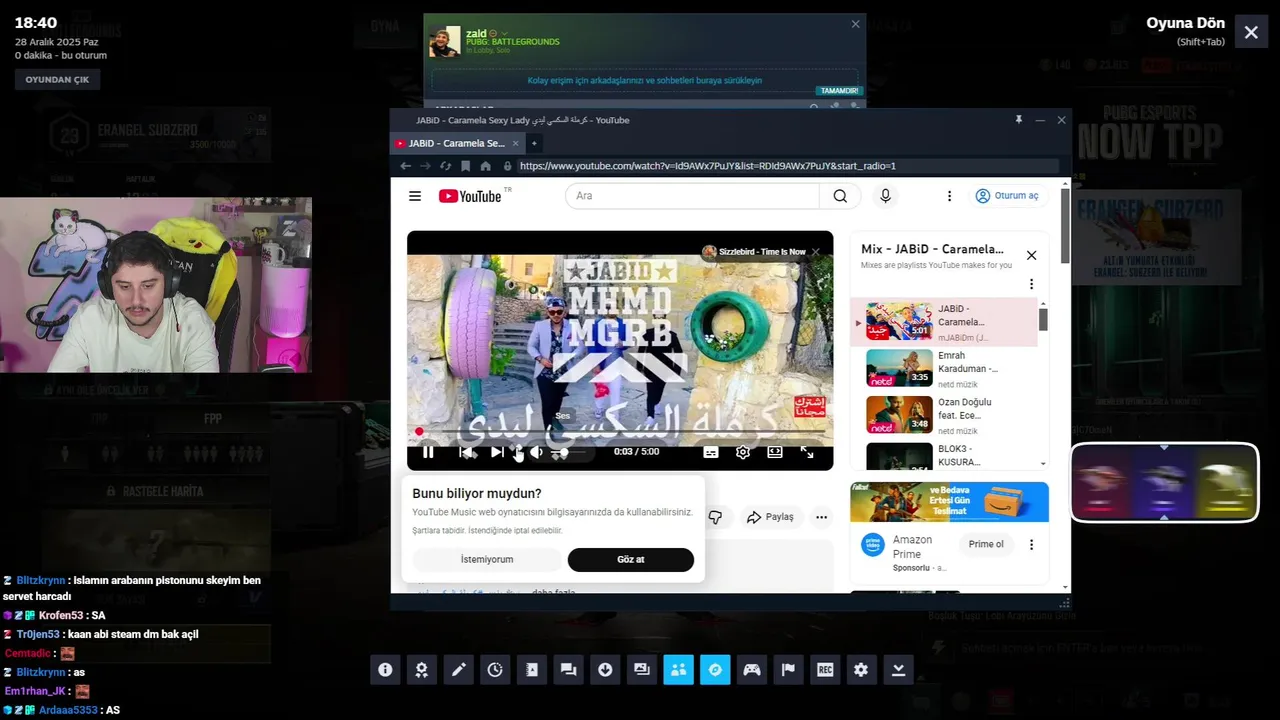
Task: Open the REC game recording icon
Action: pyautogui.click(x=825, y=670)
